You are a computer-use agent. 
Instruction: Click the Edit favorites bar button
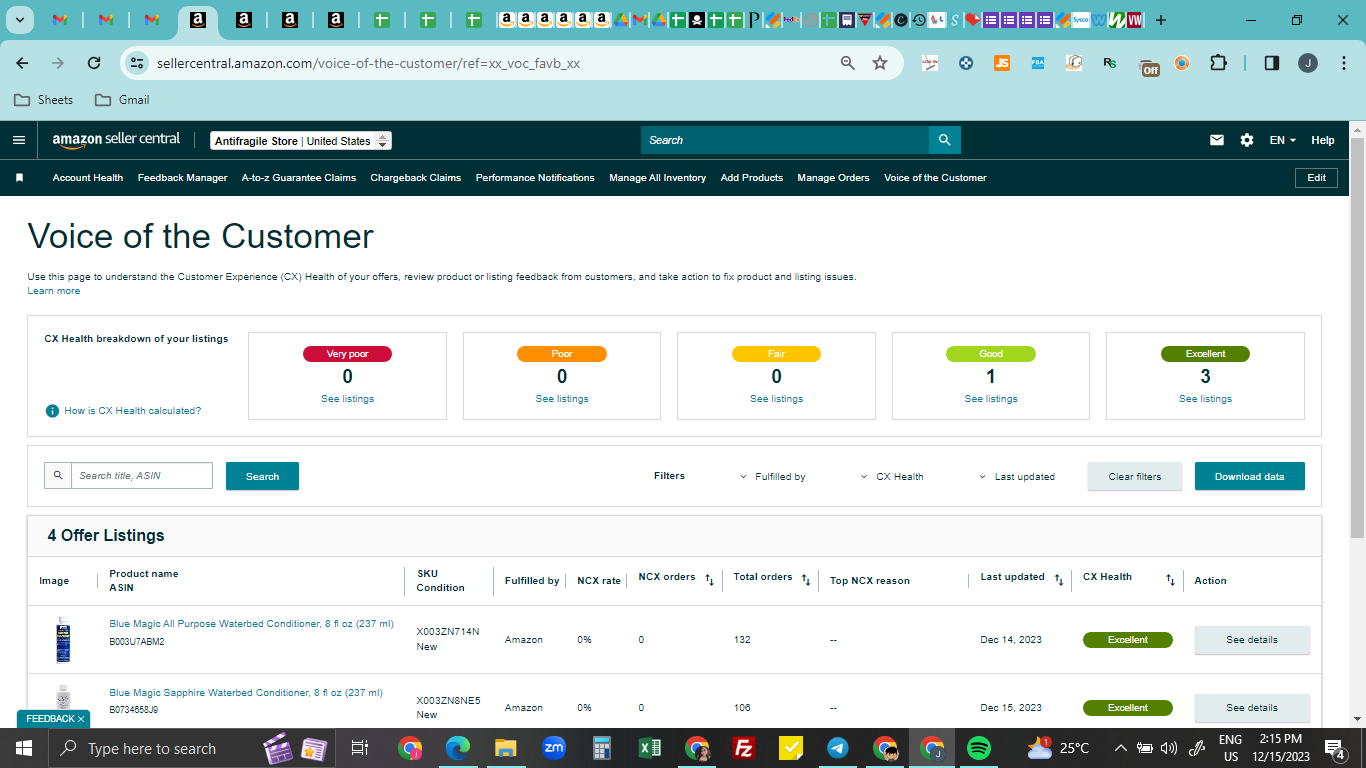(1317, 178)
